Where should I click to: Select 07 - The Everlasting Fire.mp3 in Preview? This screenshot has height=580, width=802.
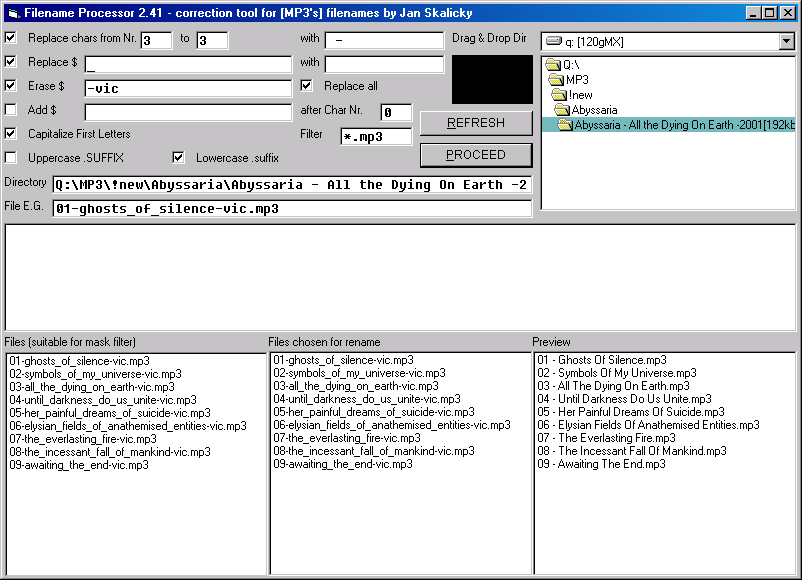click(x=606, y=438)
